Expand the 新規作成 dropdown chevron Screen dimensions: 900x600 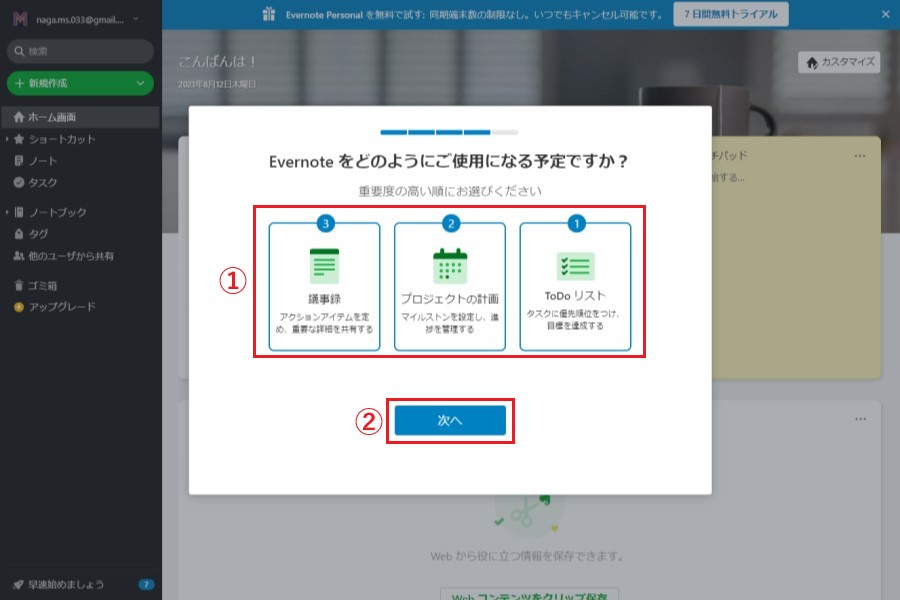tap(140, 83)
